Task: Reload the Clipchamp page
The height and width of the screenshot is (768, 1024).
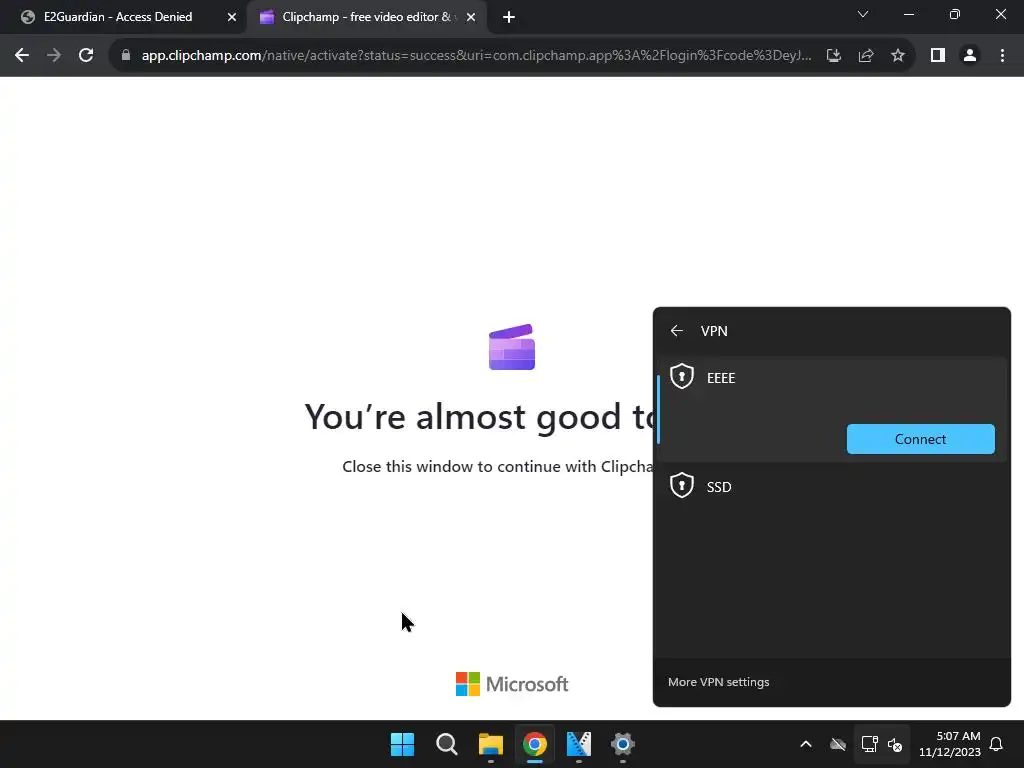Action: tap(86, 56)
